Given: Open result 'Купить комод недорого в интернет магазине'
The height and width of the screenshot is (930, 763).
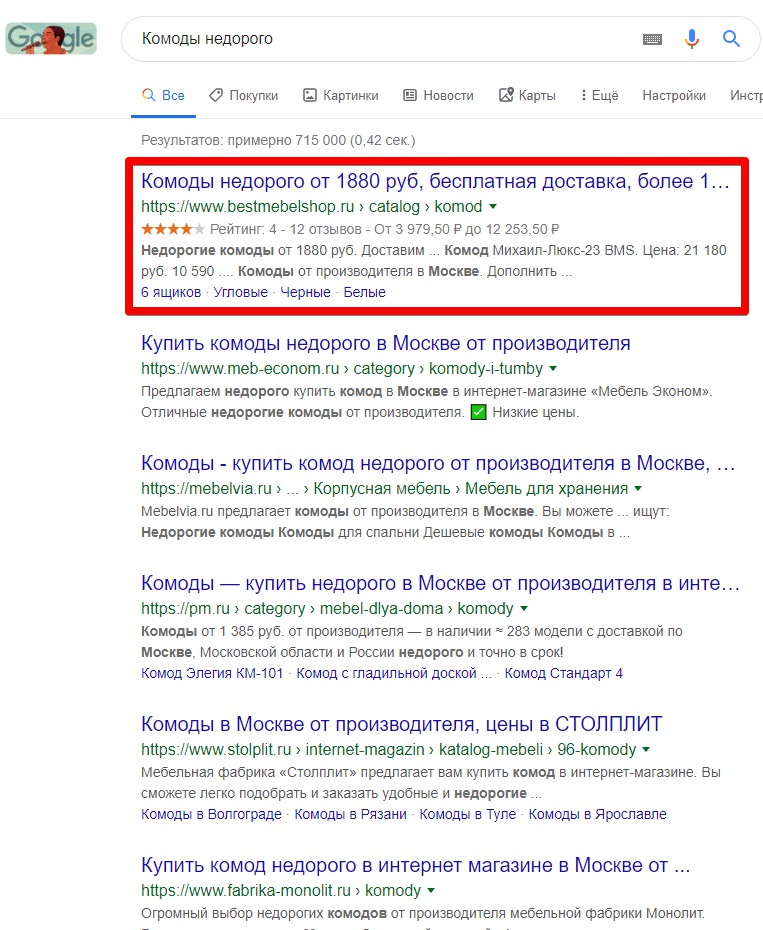Looking at the screenshot, I should 415,865.
